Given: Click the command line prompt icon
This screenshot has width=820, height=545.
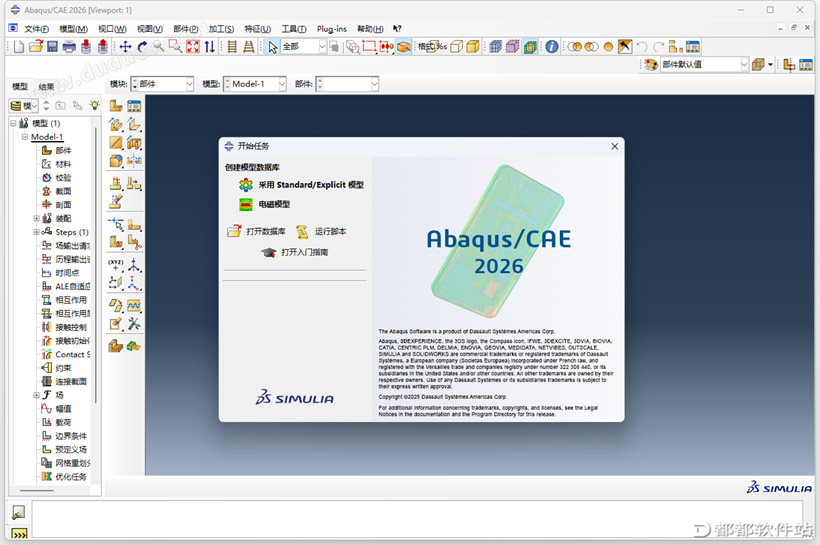Looking at the screenshot, I should pyautogui.click(x=19, y=534).
